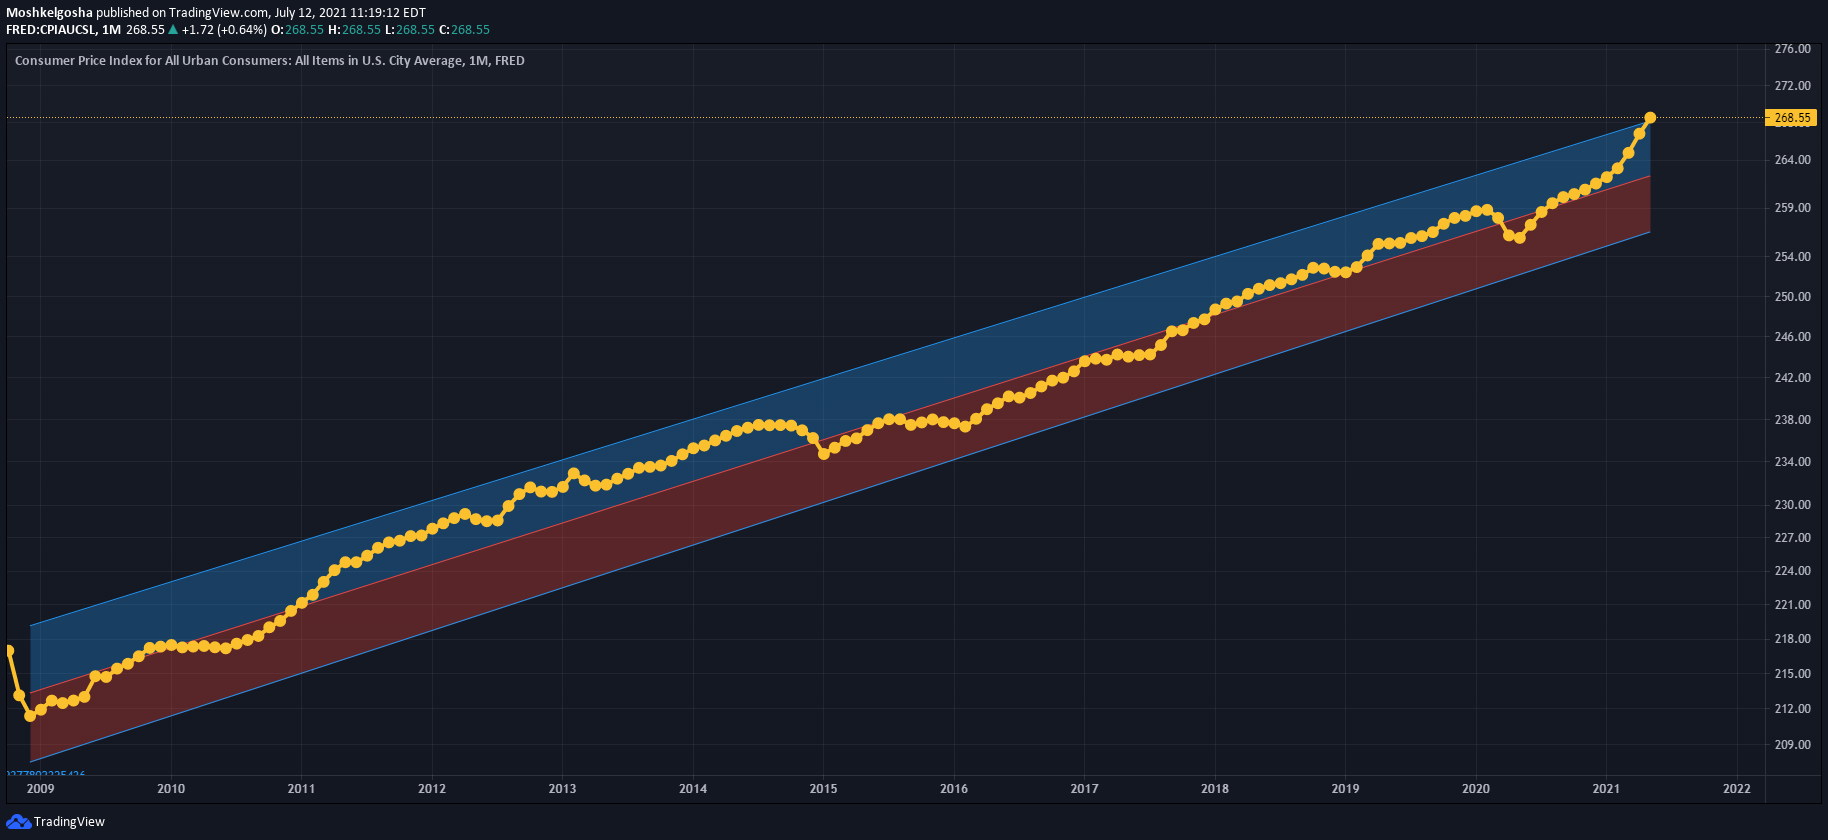
Task: Click the 1M interval label in header
Action: [x=111, y=30]
